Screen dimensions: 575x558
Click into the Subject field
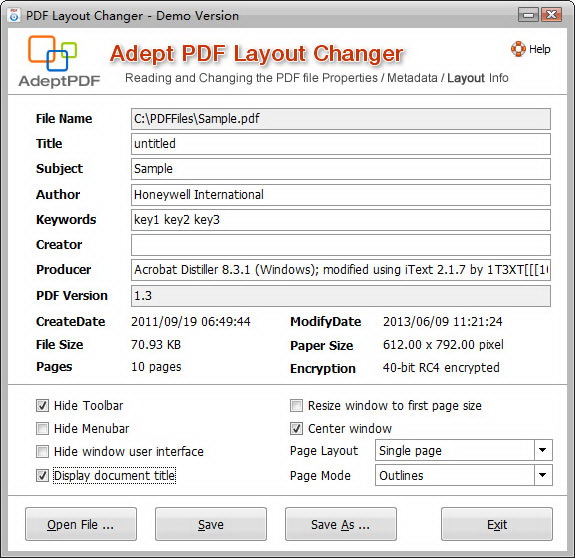click(341, 169)
